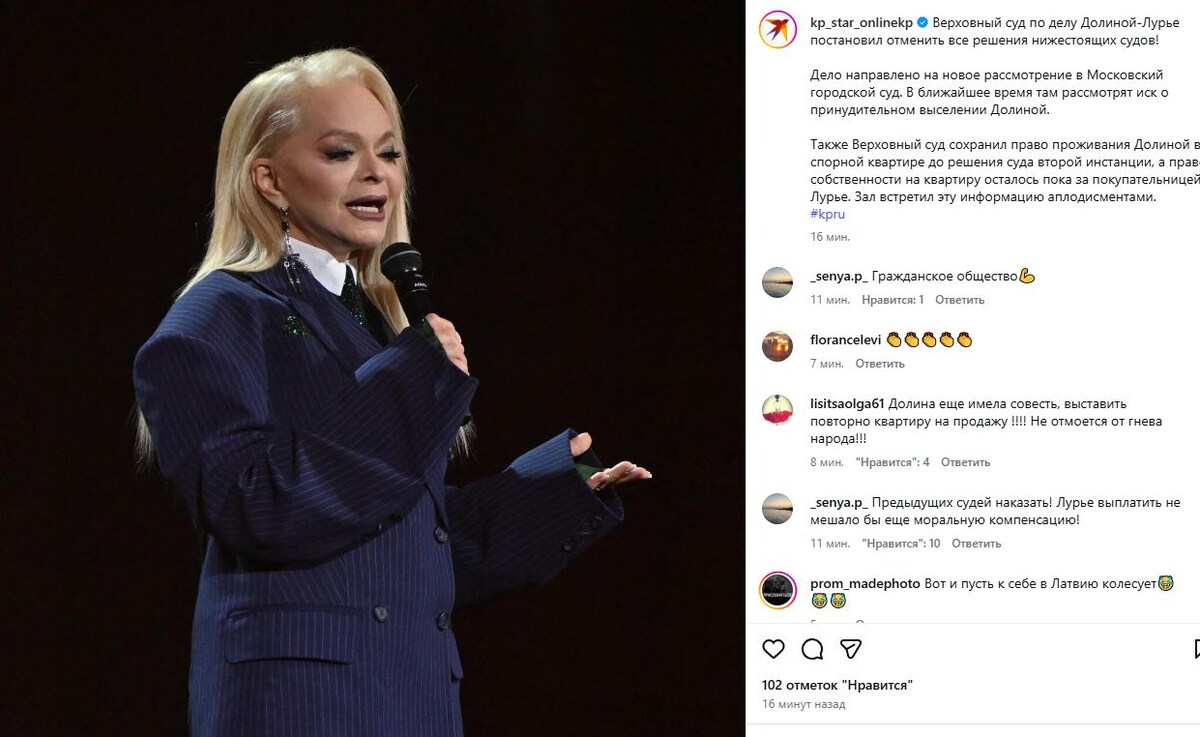This screenshot has width=1200, height=737.
Task: Open 102 отметок "Нравится" list
Action: [x=838, y=685]
